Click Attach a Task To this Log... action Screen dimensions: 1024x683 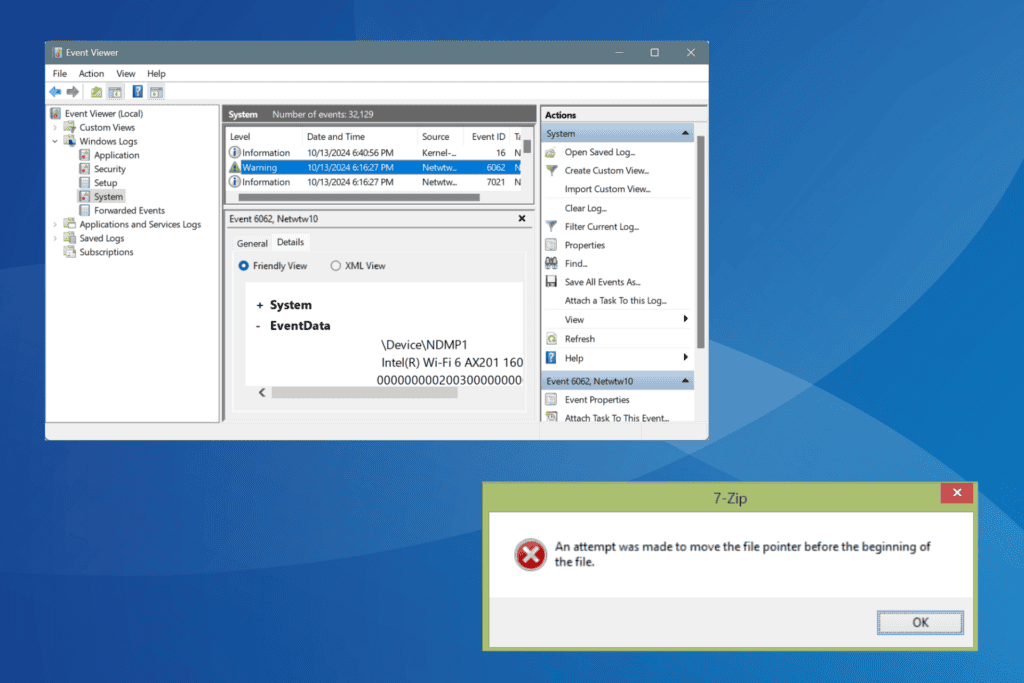point(615,300)
